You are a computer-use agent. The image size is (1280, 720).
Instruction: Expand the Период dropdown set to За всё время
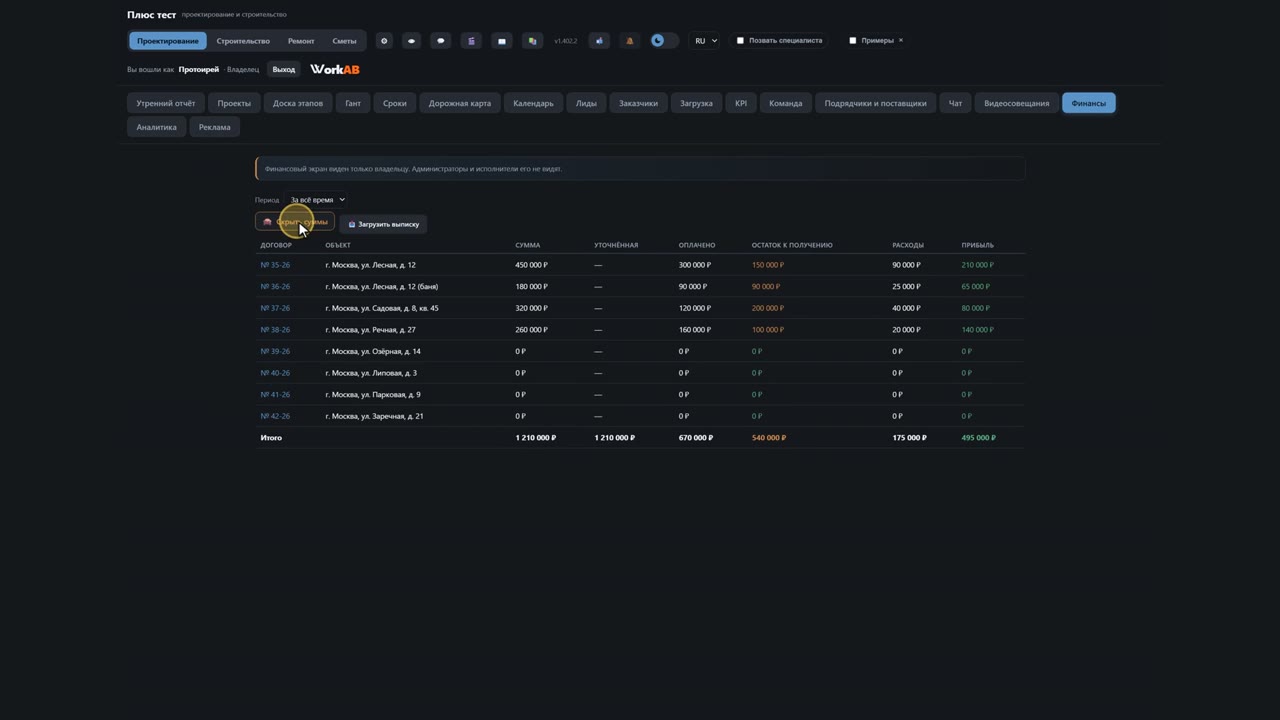316,200
